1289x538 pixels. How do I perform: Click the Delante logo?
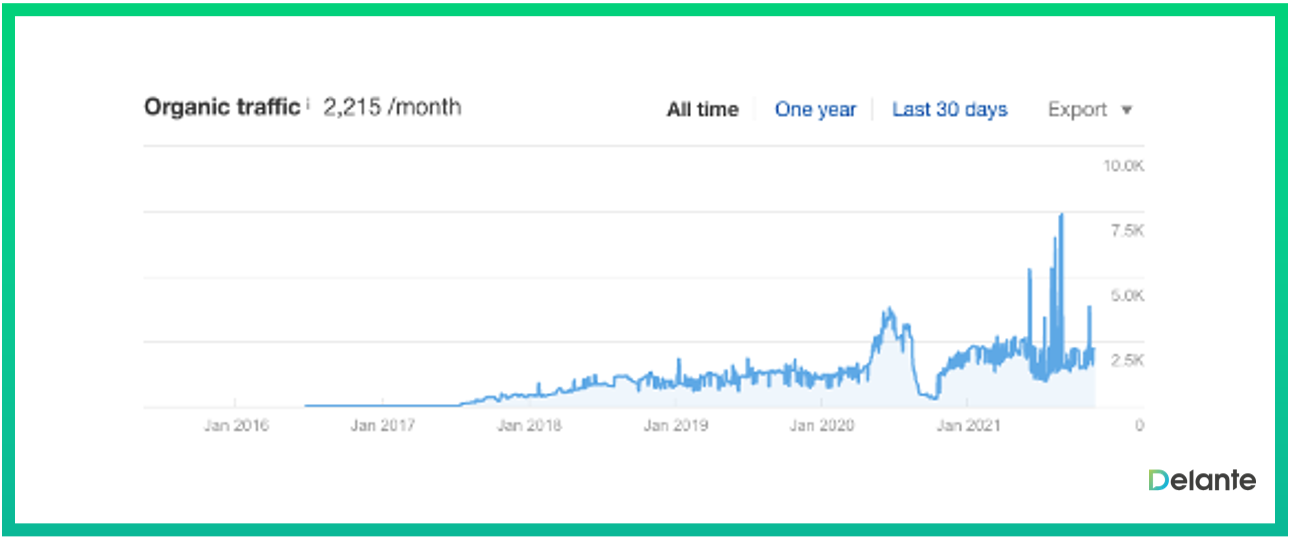tap(1201, 480)
